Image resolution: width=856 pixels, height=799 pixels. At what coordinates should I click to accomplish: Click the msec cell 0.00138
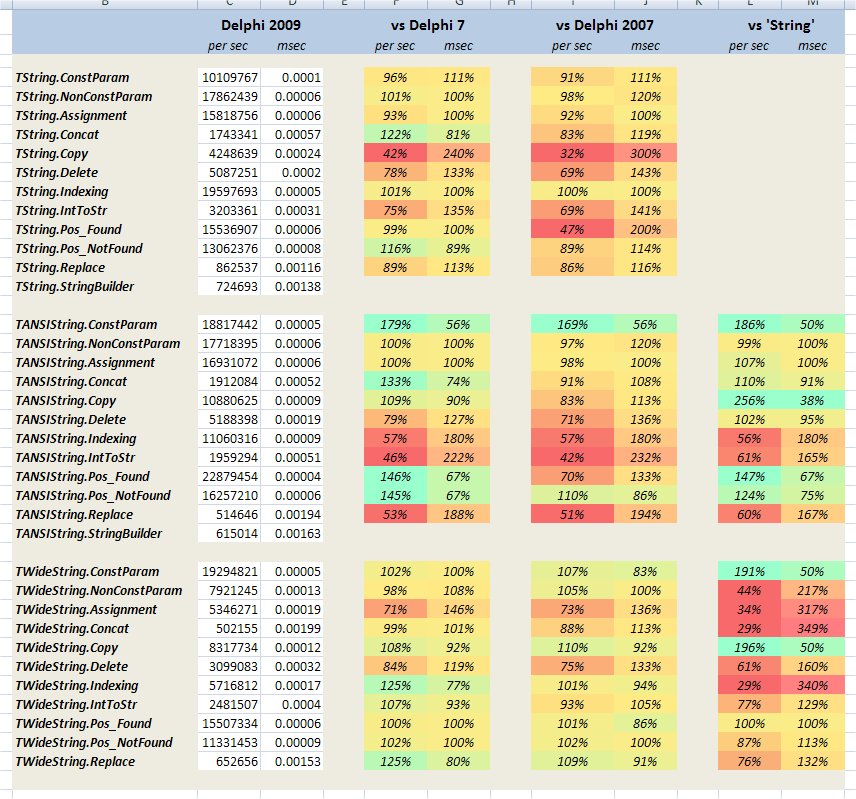[x=292, y=287]
